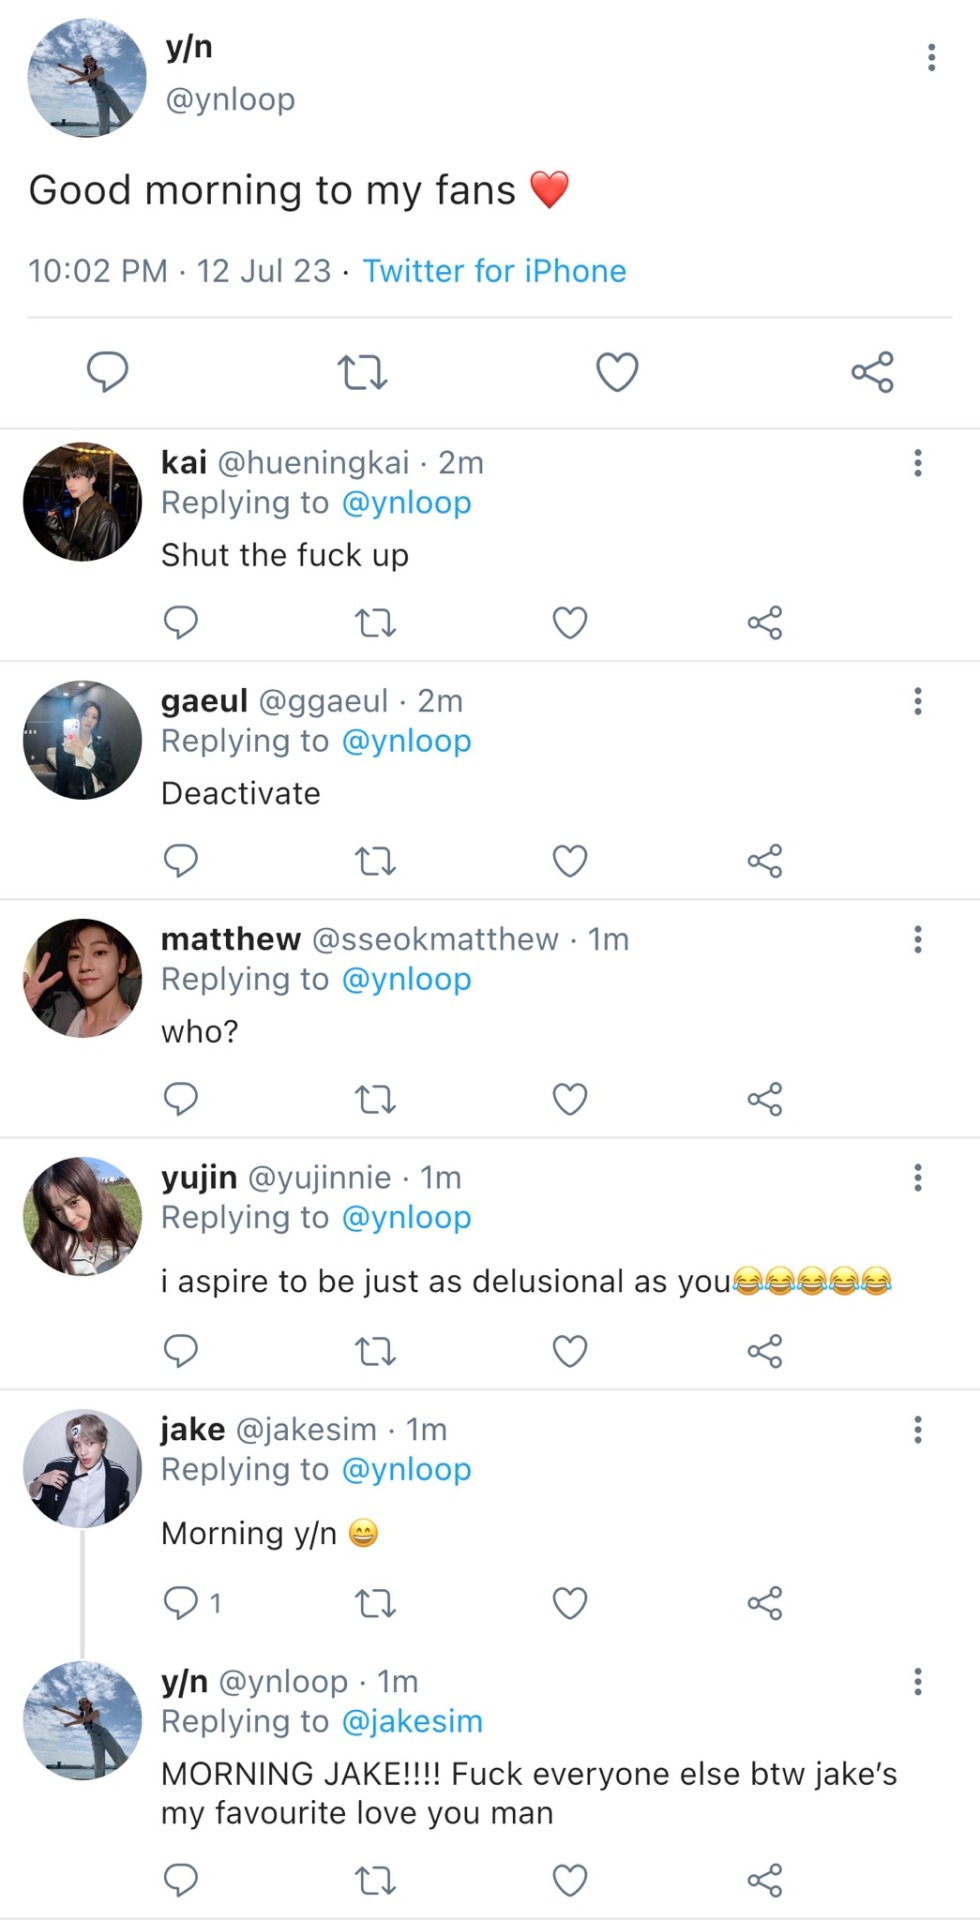The height and width of the screenshot is (1920, 980).
Task: Open "Twitter for iPhone" source link
Action: point(494,271)
